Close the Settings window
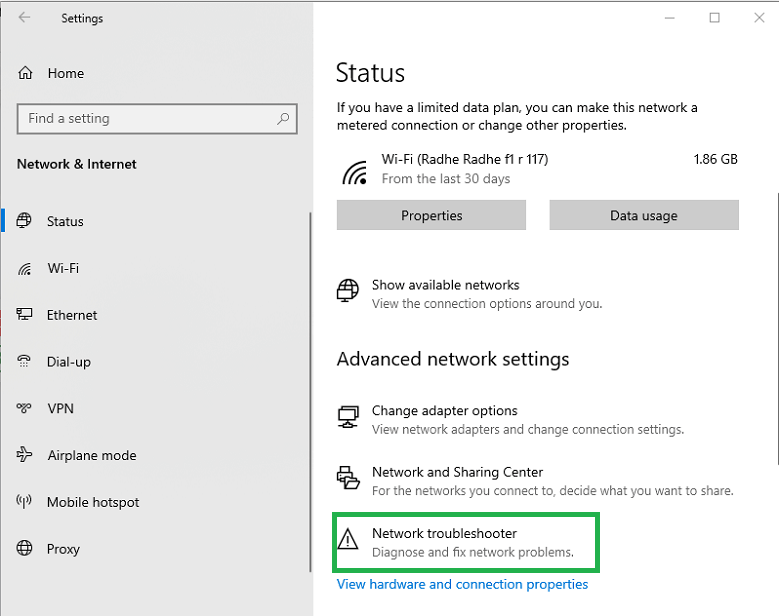Screen dimensions: 779x616 (759, 18)
